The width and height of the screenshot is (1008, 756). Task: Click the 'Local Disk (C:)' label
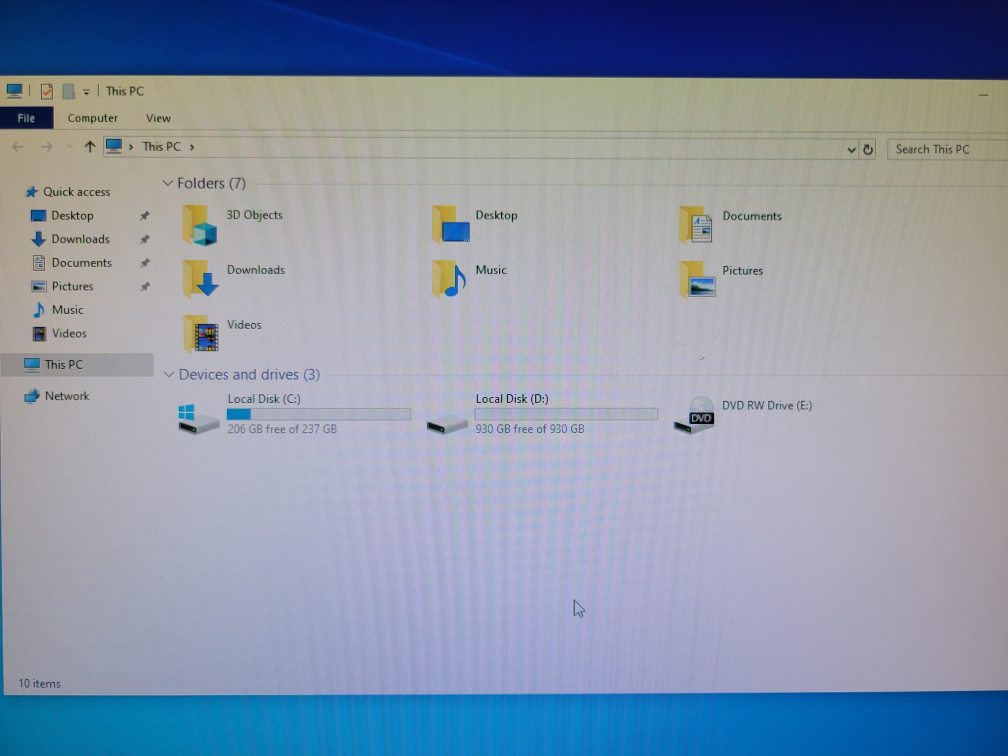[264, 399]
